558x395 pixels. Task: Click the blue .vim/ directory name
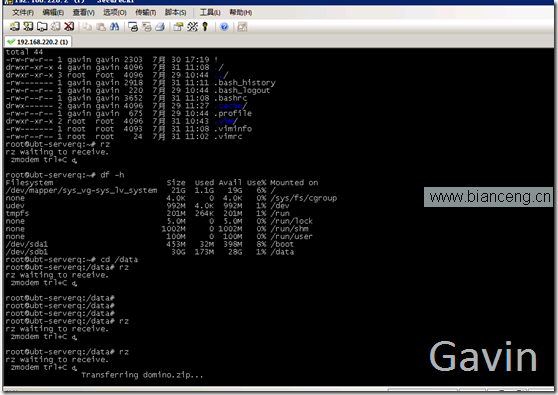click(226, 121)
